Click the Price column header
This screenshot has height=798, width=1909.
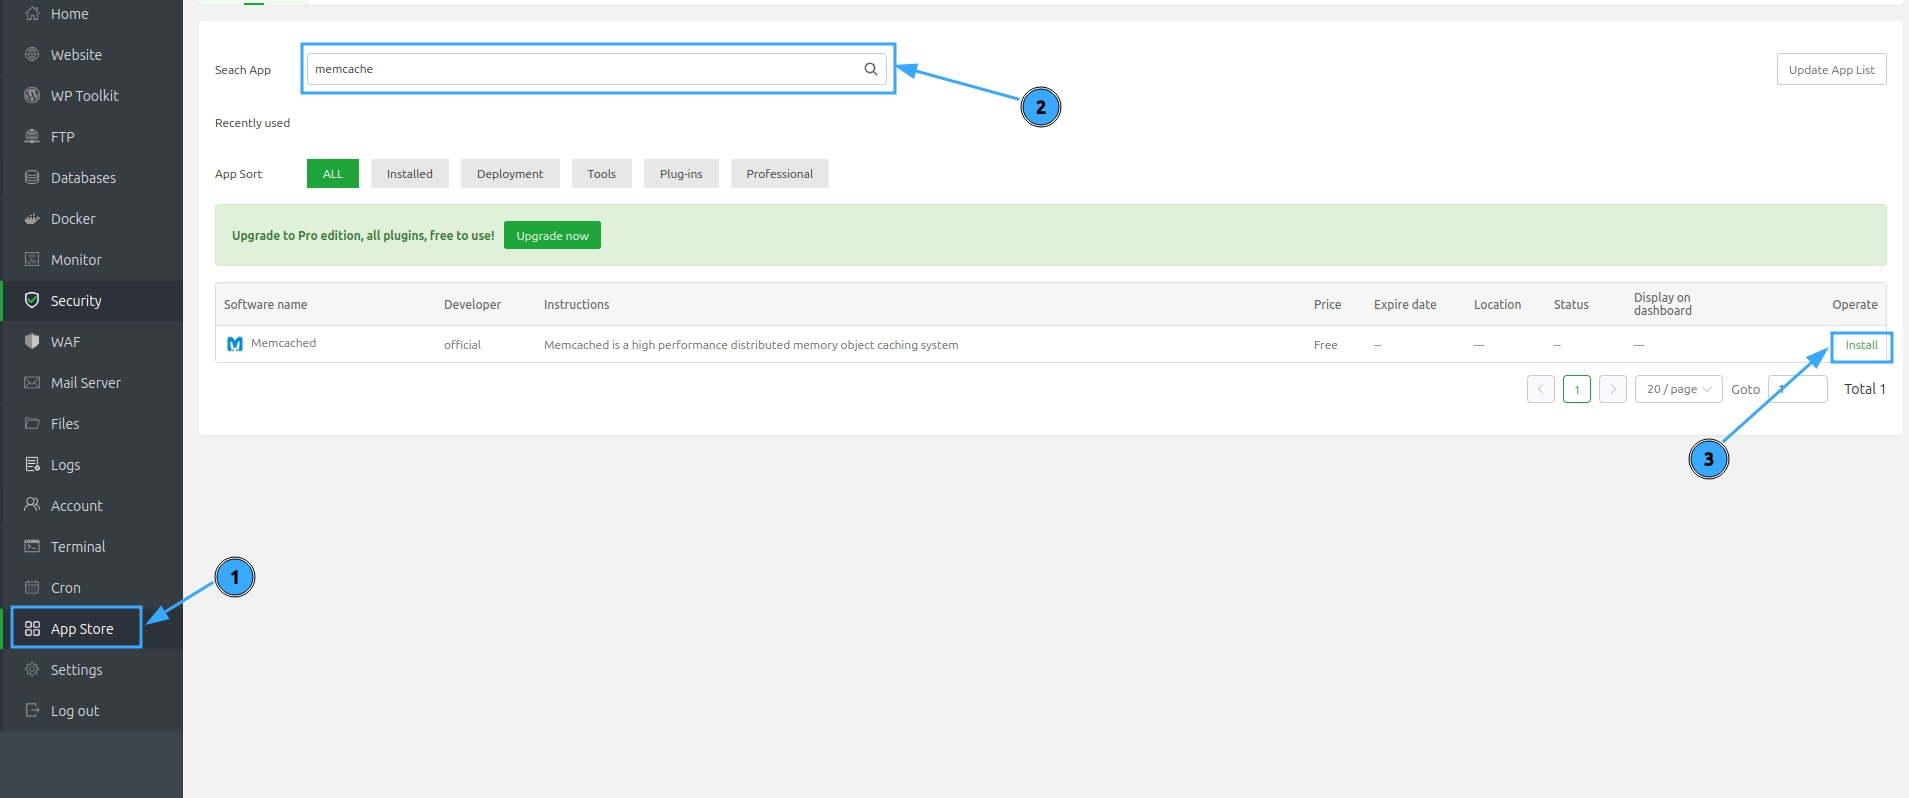1327,305
